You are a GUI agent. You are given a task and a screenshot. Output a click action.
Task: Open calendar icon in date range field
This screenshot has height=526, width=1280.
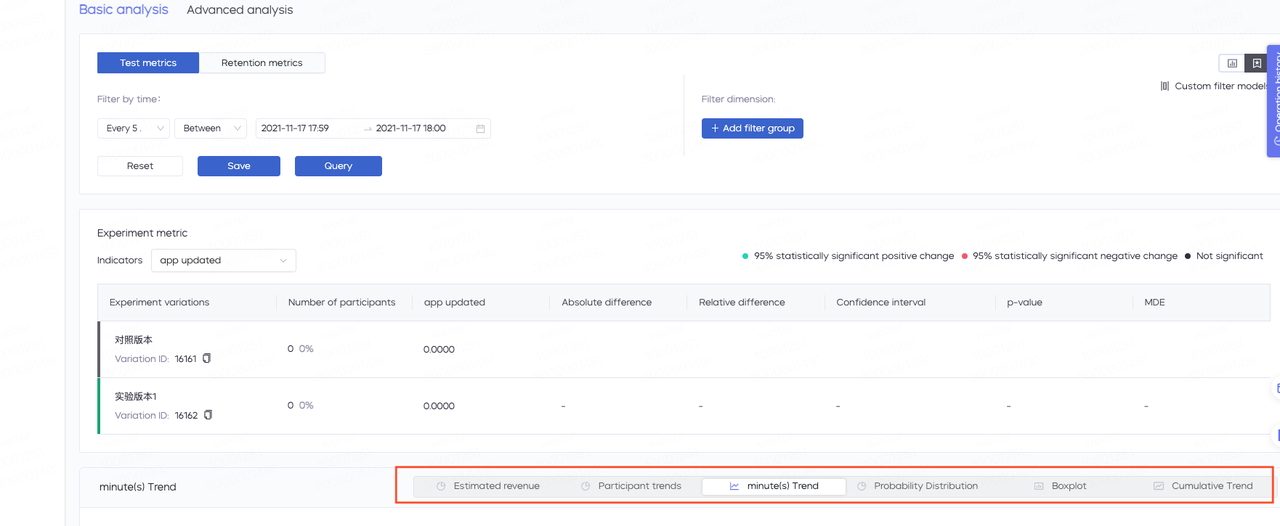click(x=480, y=128)
